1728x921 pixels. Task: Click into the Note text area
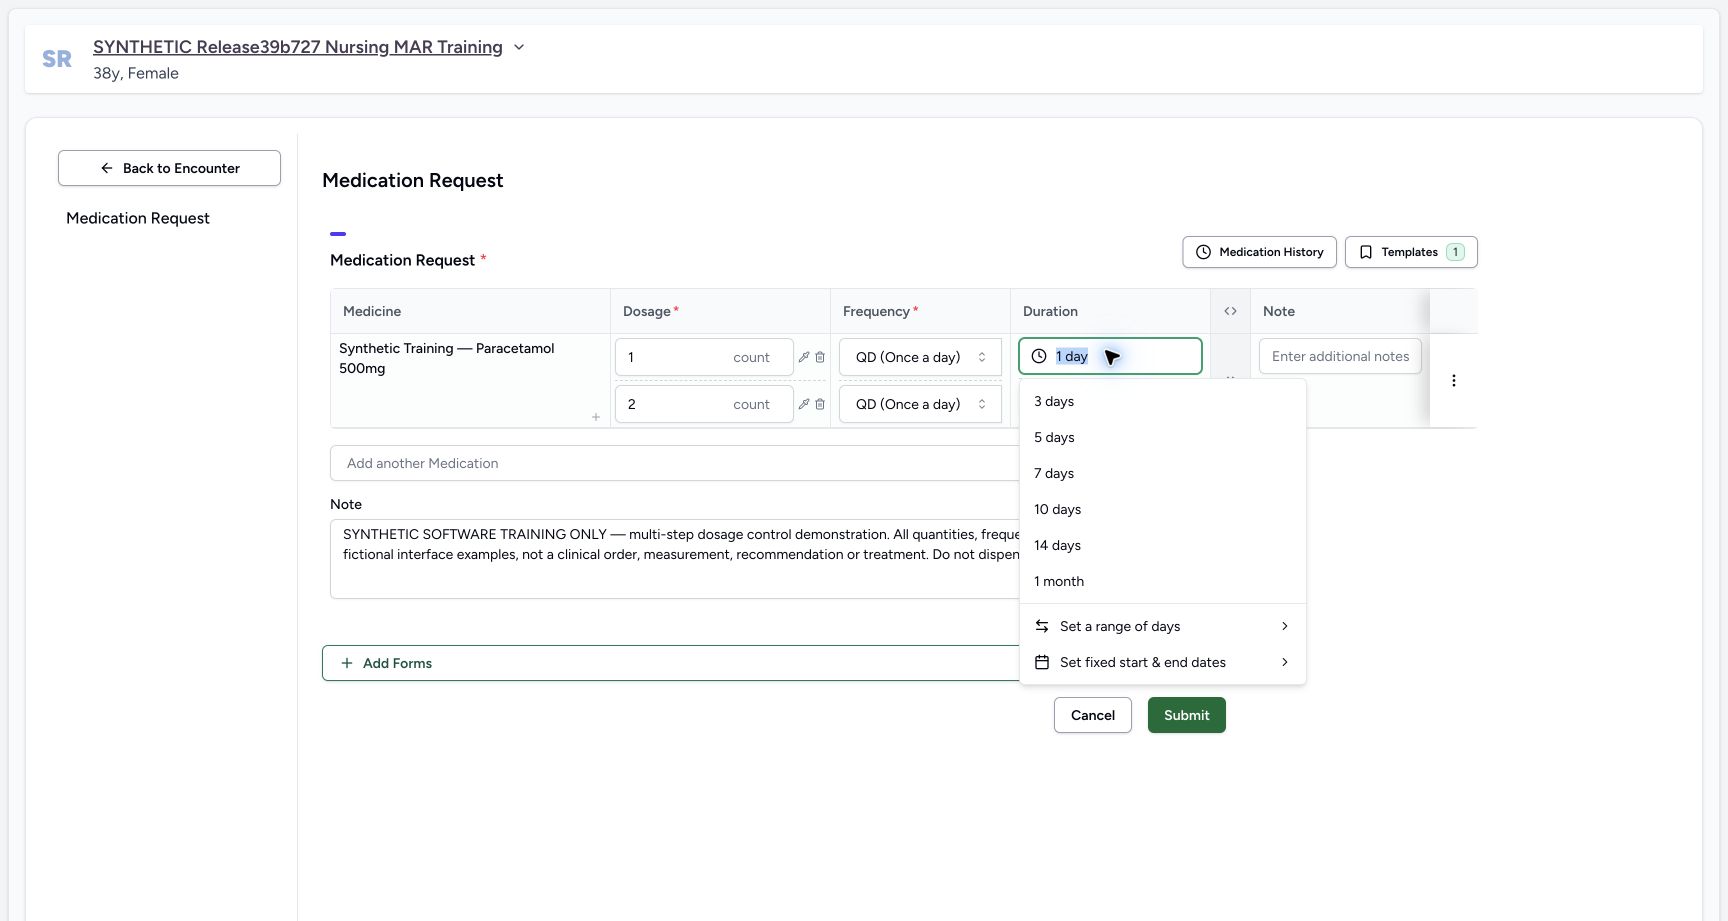pyautogui.click(x=675, y=558)
